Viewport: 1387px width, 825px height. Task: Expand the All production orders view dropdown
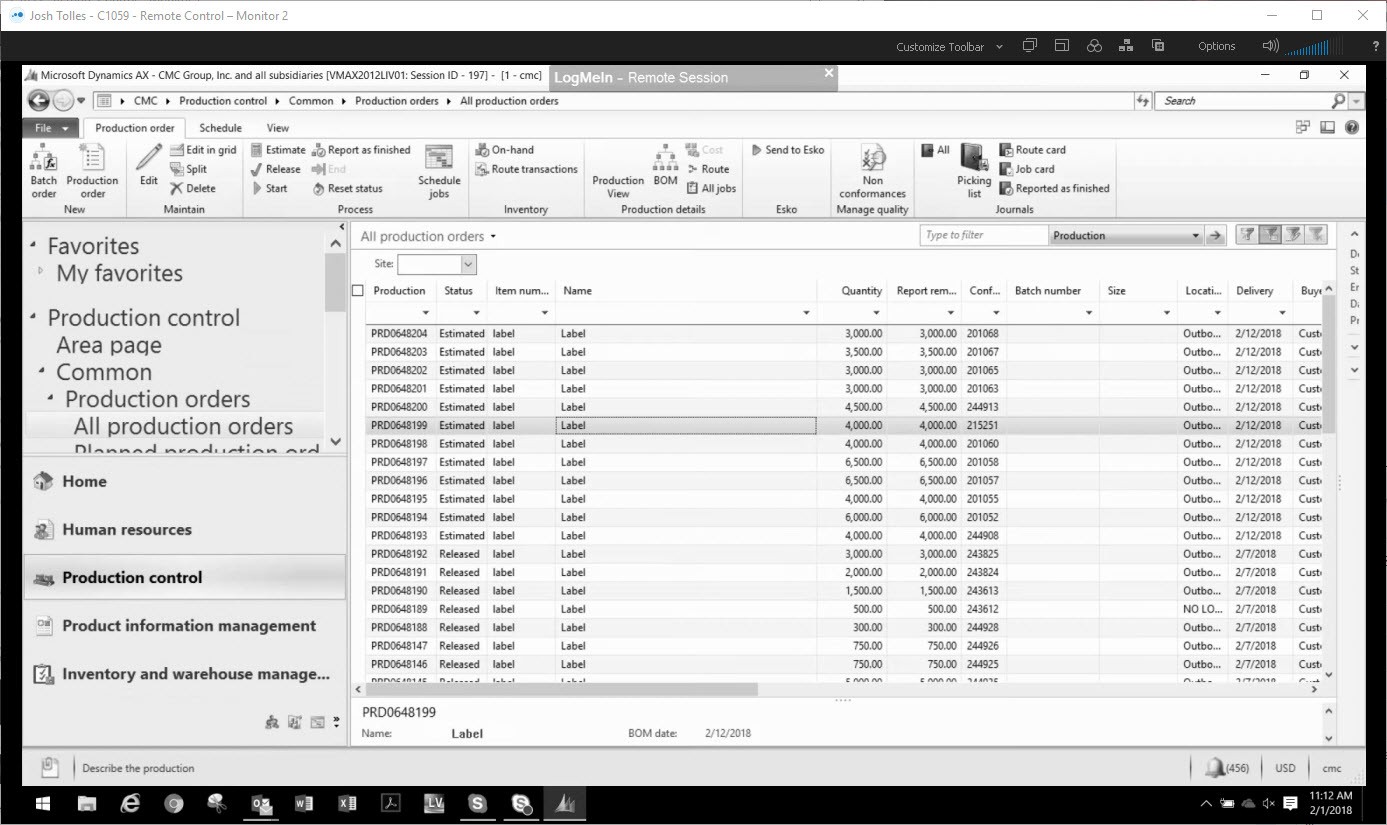pos(493,237)
